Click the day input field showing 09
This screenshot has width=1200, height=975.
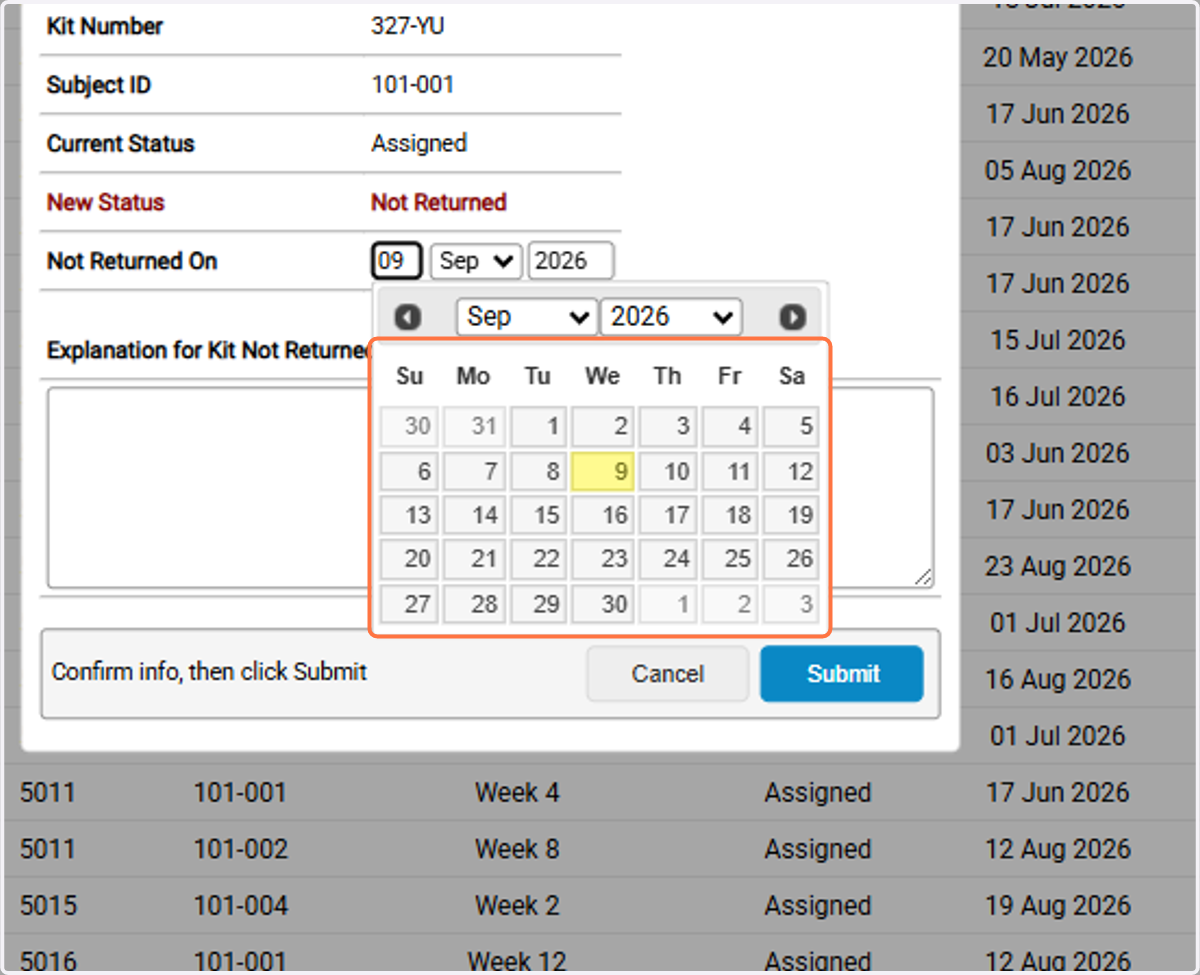pyautogui.click(x=397, y=261)
